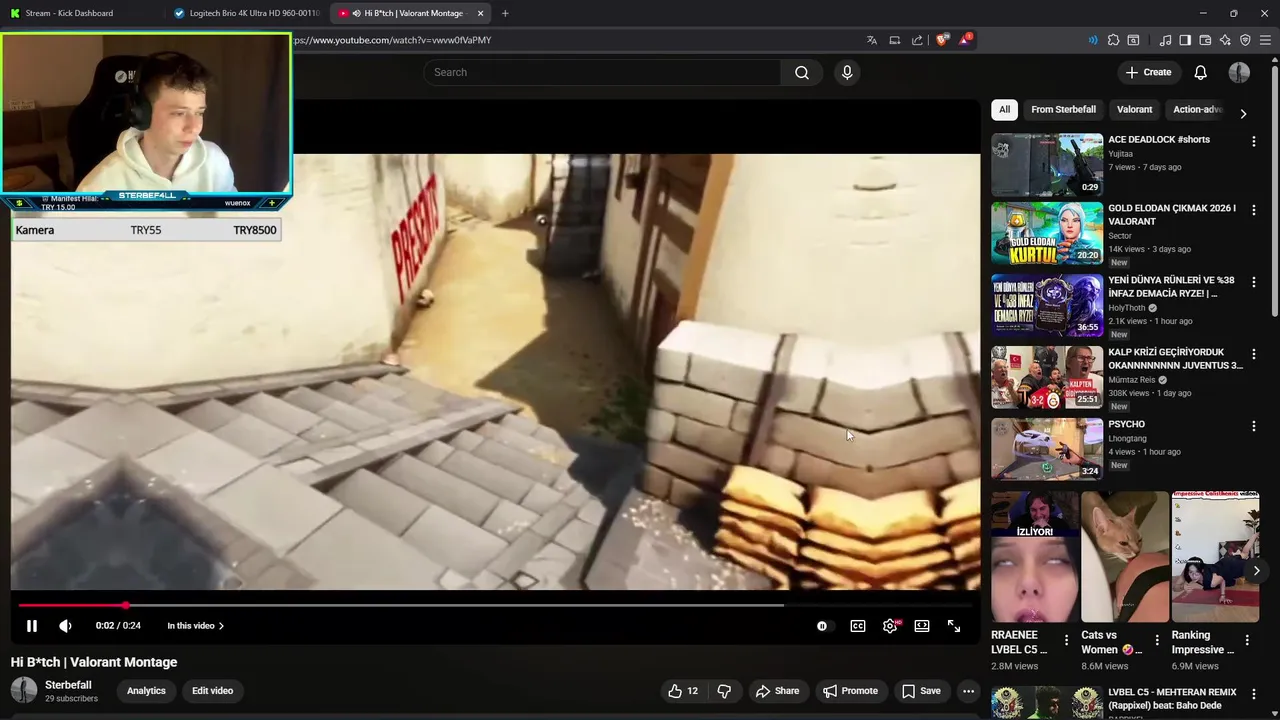
Task: Switch to Logitech Brio 4K tab
Action: (x=247, y=13)
